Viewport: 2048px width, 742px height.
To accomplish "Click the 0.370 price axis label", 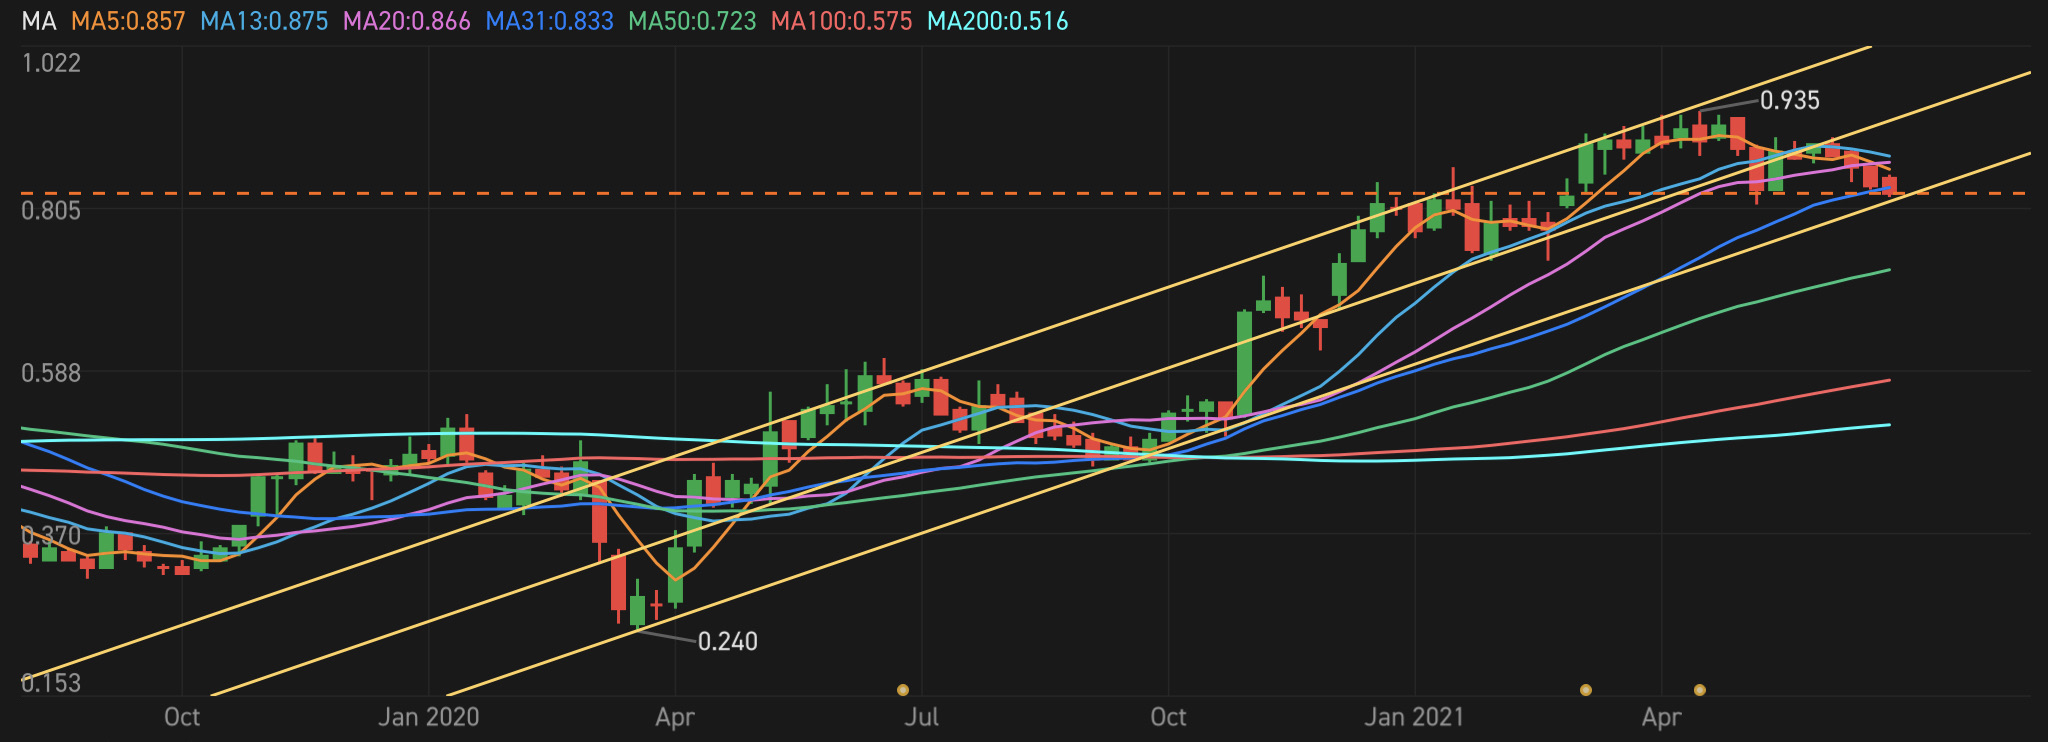I will tap(51, 535).
